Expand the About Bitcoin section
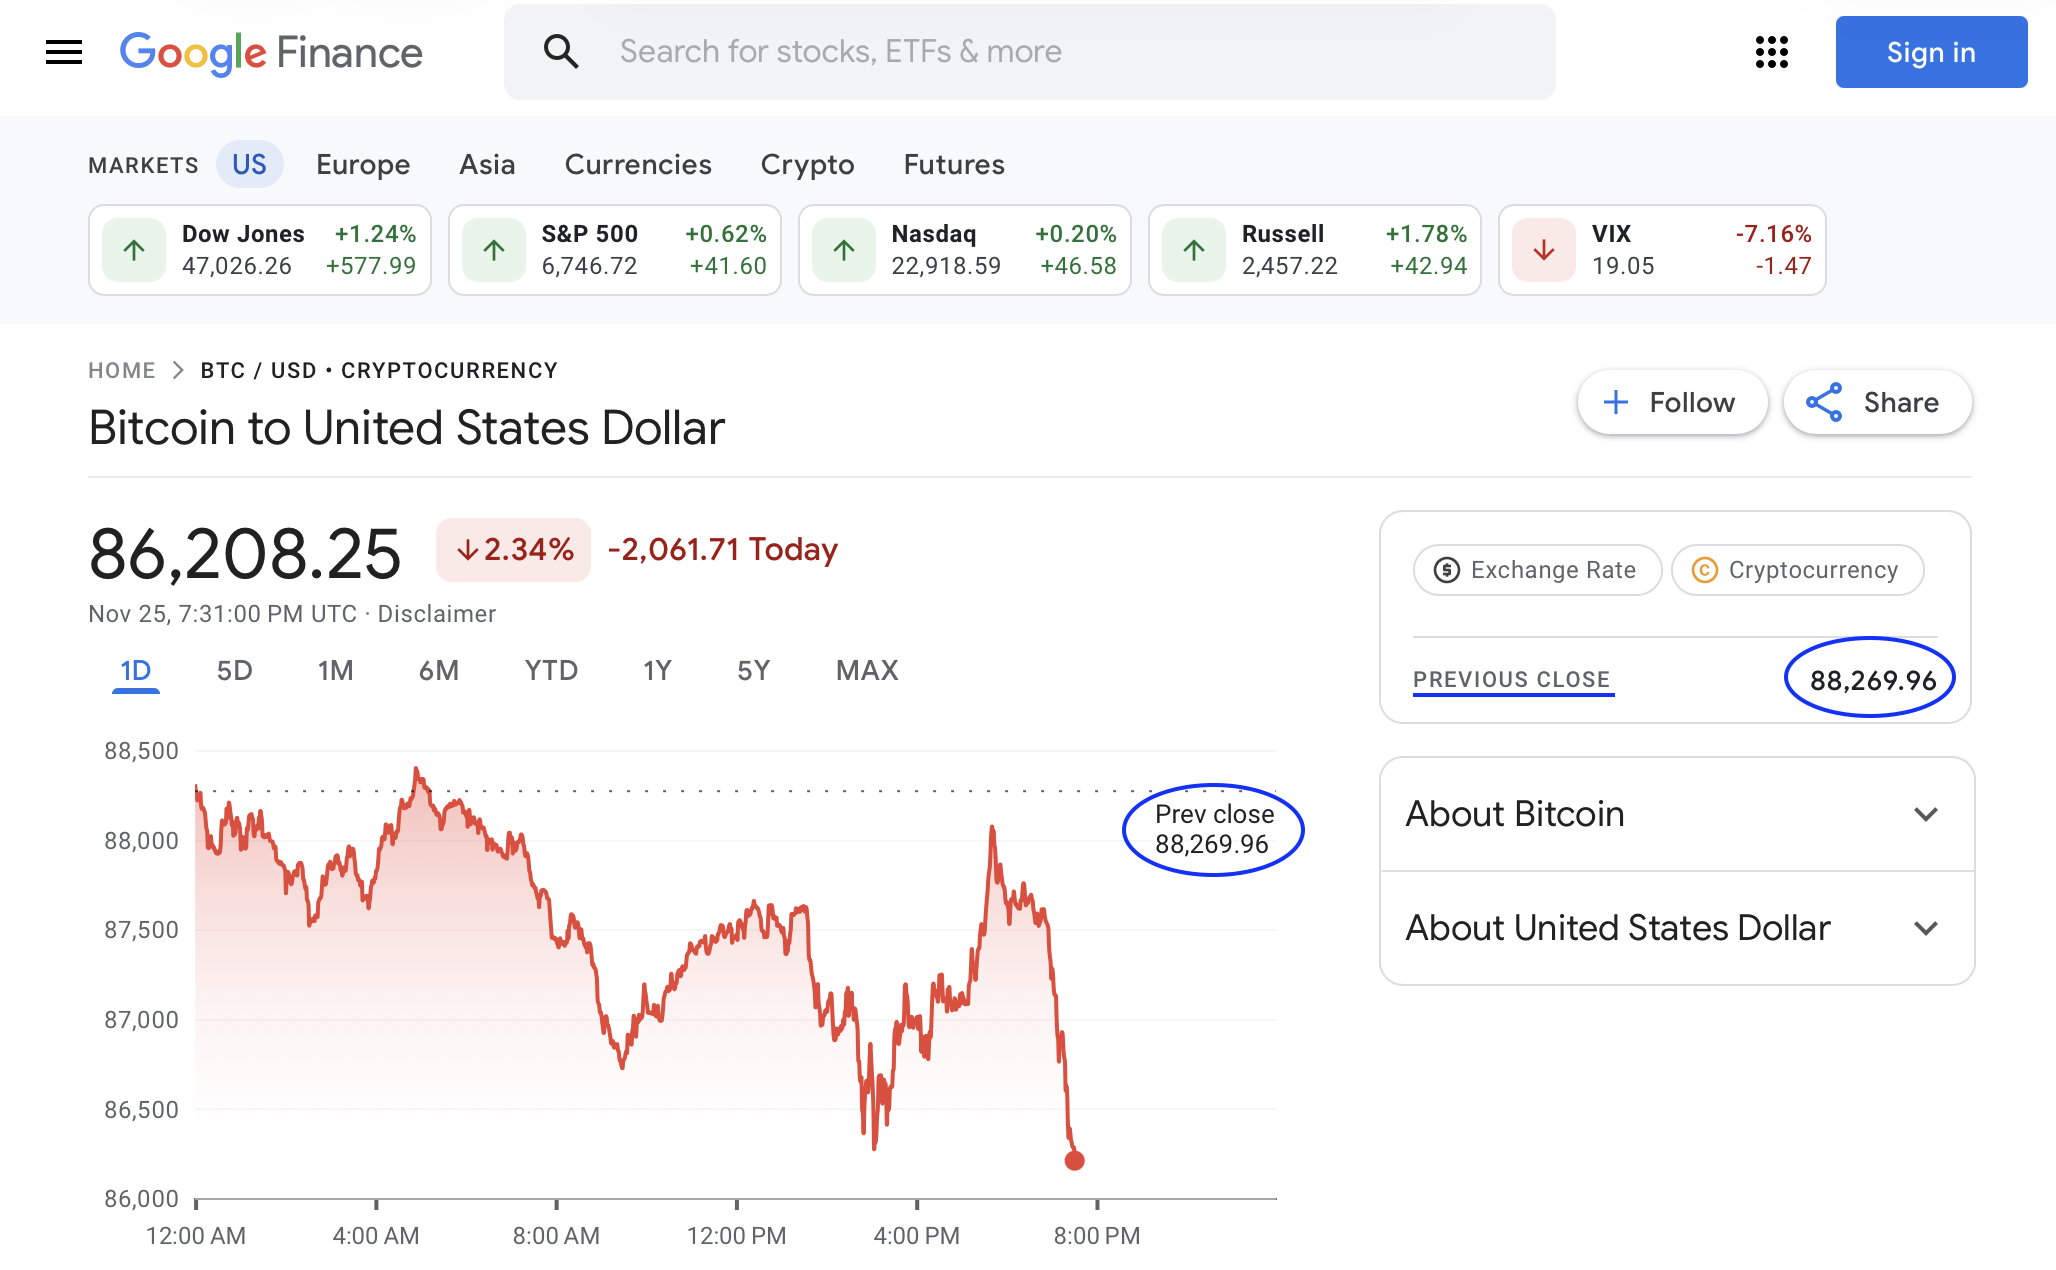 (1676, 814)
